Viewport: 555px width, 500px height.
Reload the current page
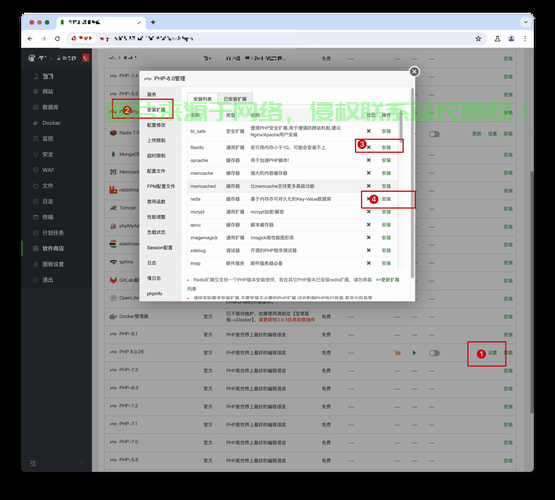(x=57, y=39)
